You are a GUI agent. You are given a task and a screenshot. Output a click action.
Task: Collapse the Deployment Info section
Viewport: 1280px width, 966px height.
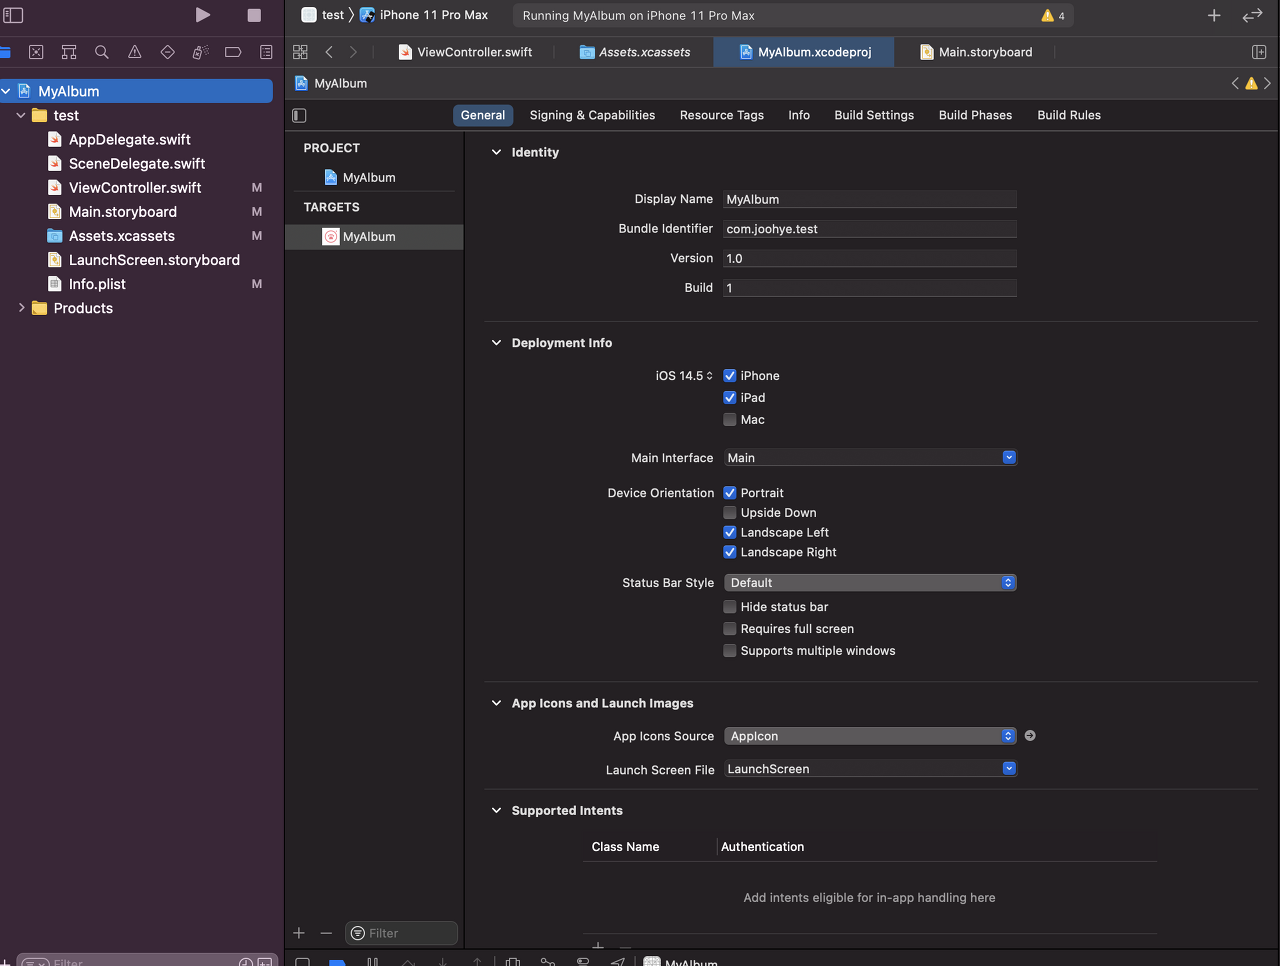click(x=496, y=343)
